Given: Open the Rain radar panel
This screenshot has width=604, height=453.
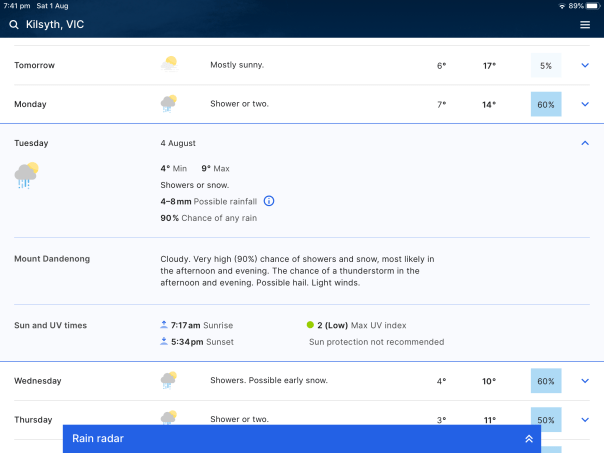Looking at the screenshot, I should pos(98,438).
